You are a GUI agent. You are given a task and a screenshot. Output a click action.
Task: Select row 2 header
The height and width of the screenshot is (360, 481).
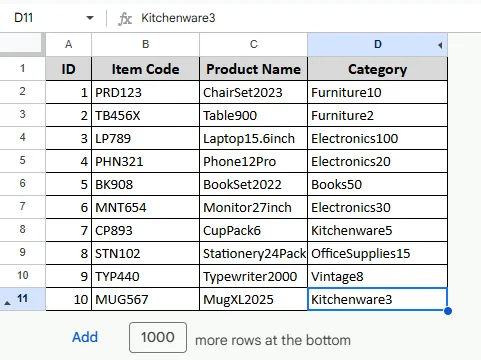pos(22,91)
